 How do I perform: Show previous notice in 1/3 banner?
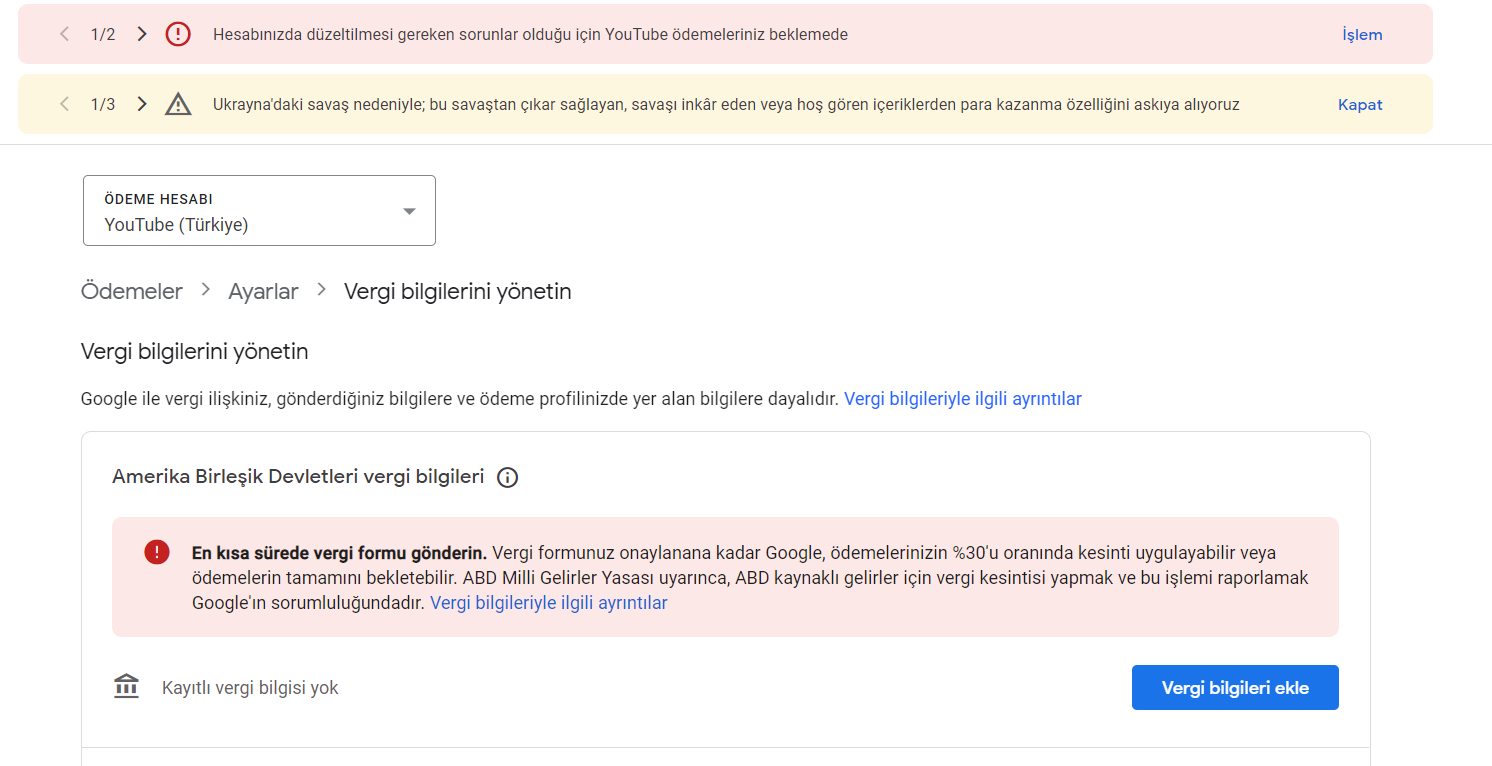tap(65, 104)
